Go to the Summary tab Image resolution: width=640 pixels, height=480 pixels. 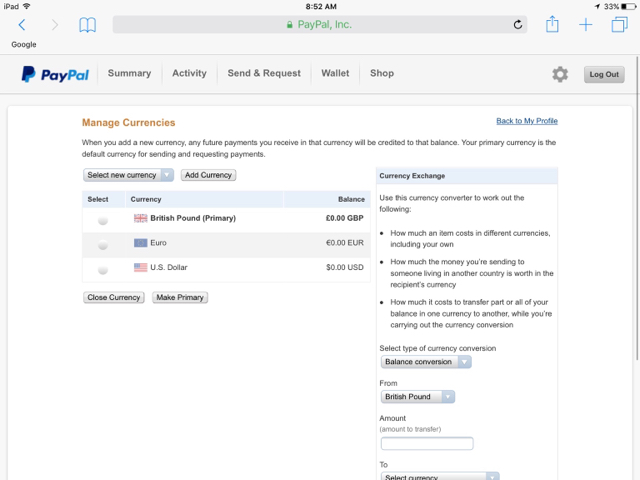pos(129,73)
